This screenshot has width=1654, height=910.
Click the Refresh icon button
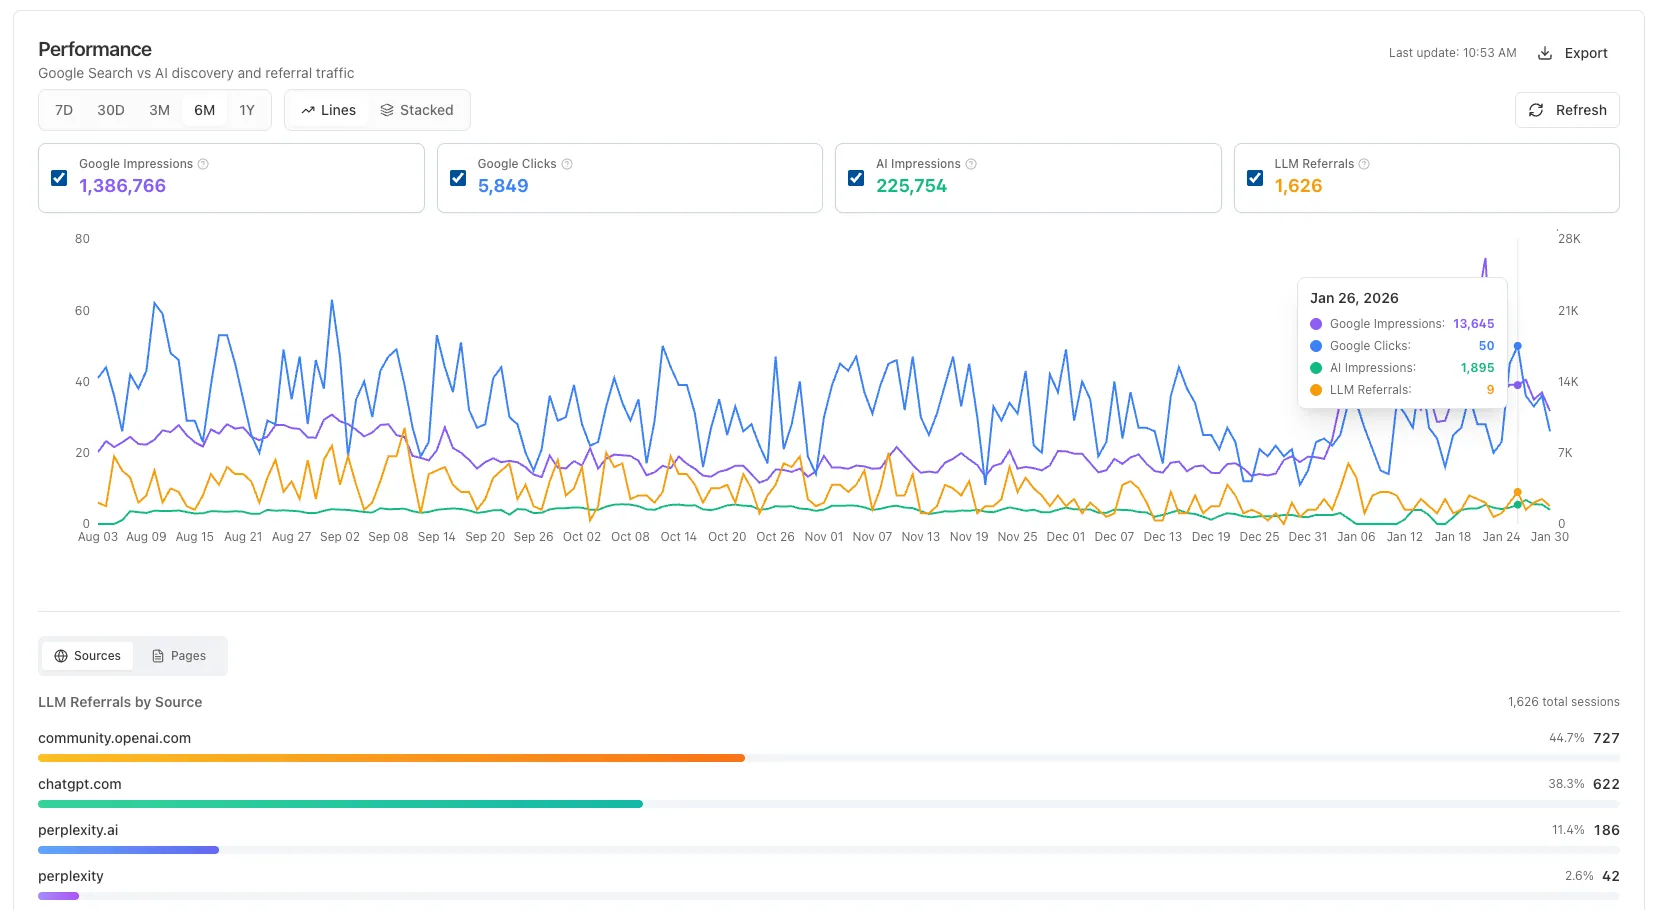1537,110
